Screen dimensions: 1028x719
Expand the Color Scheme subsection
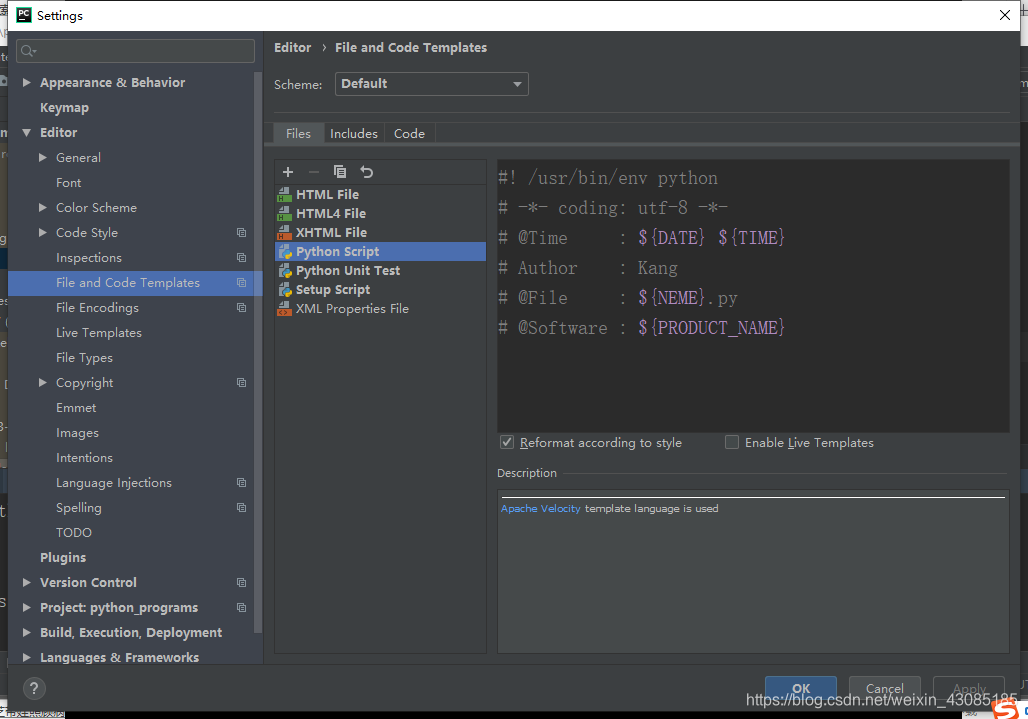(x=43, y=208)
